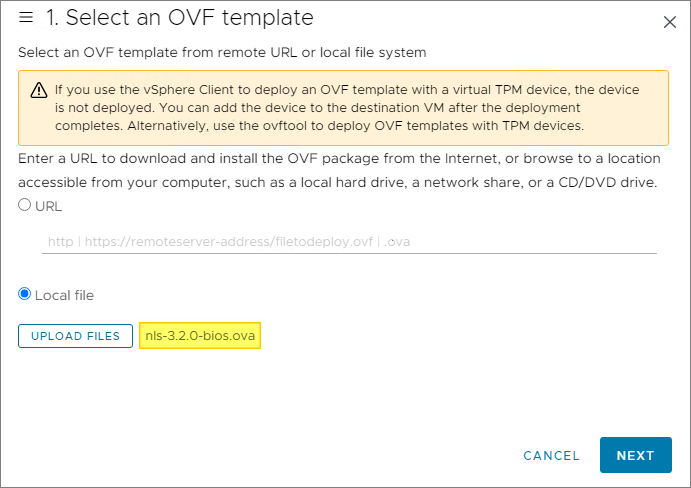691x488 pixels.
Task: Proceed with the Next button
Action: [635, 455]
